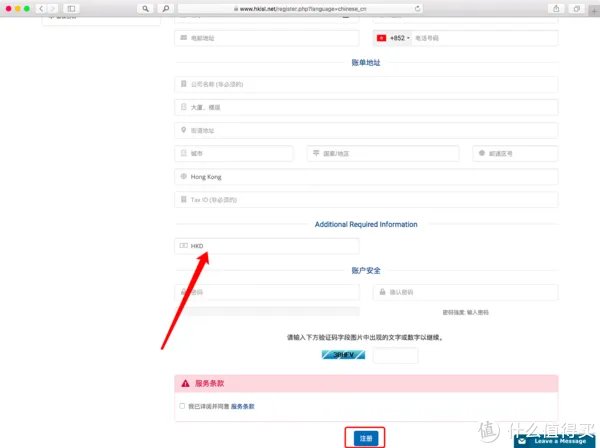
Task: Click the building and floor address field
Action: click(x=366, y=107)
